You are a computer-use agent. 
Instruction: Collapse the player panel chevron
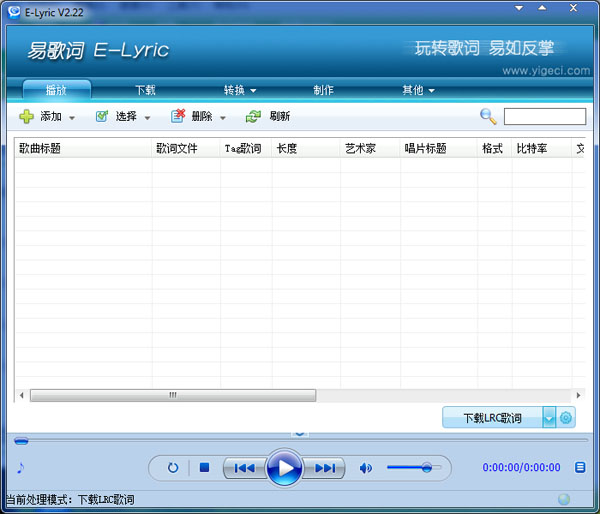[x=300, y=434]
